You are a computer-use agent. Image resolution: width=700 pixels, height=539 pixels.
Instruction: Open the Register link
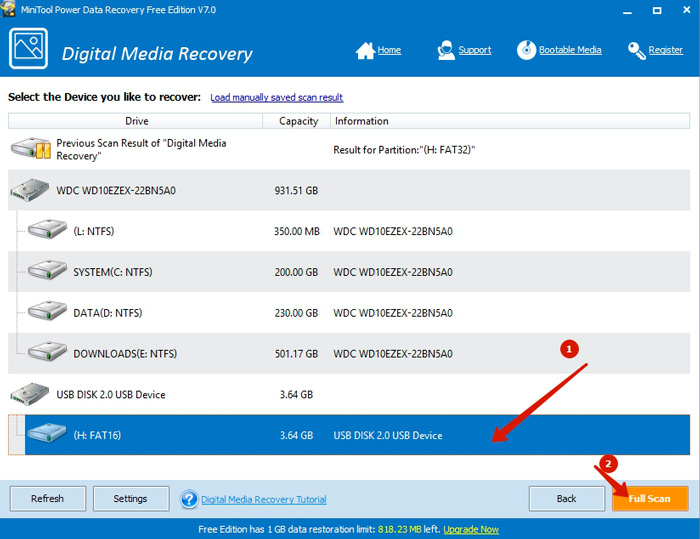coord(666,50)
